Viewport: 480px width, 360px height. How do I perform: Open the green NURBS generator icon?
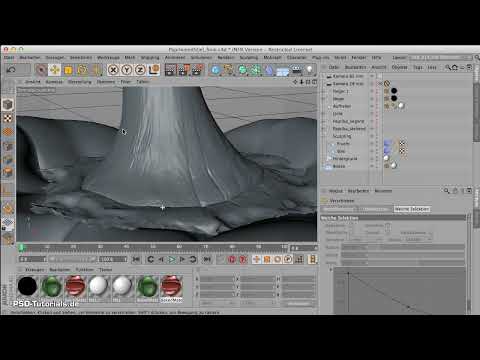tap(242, 70)
